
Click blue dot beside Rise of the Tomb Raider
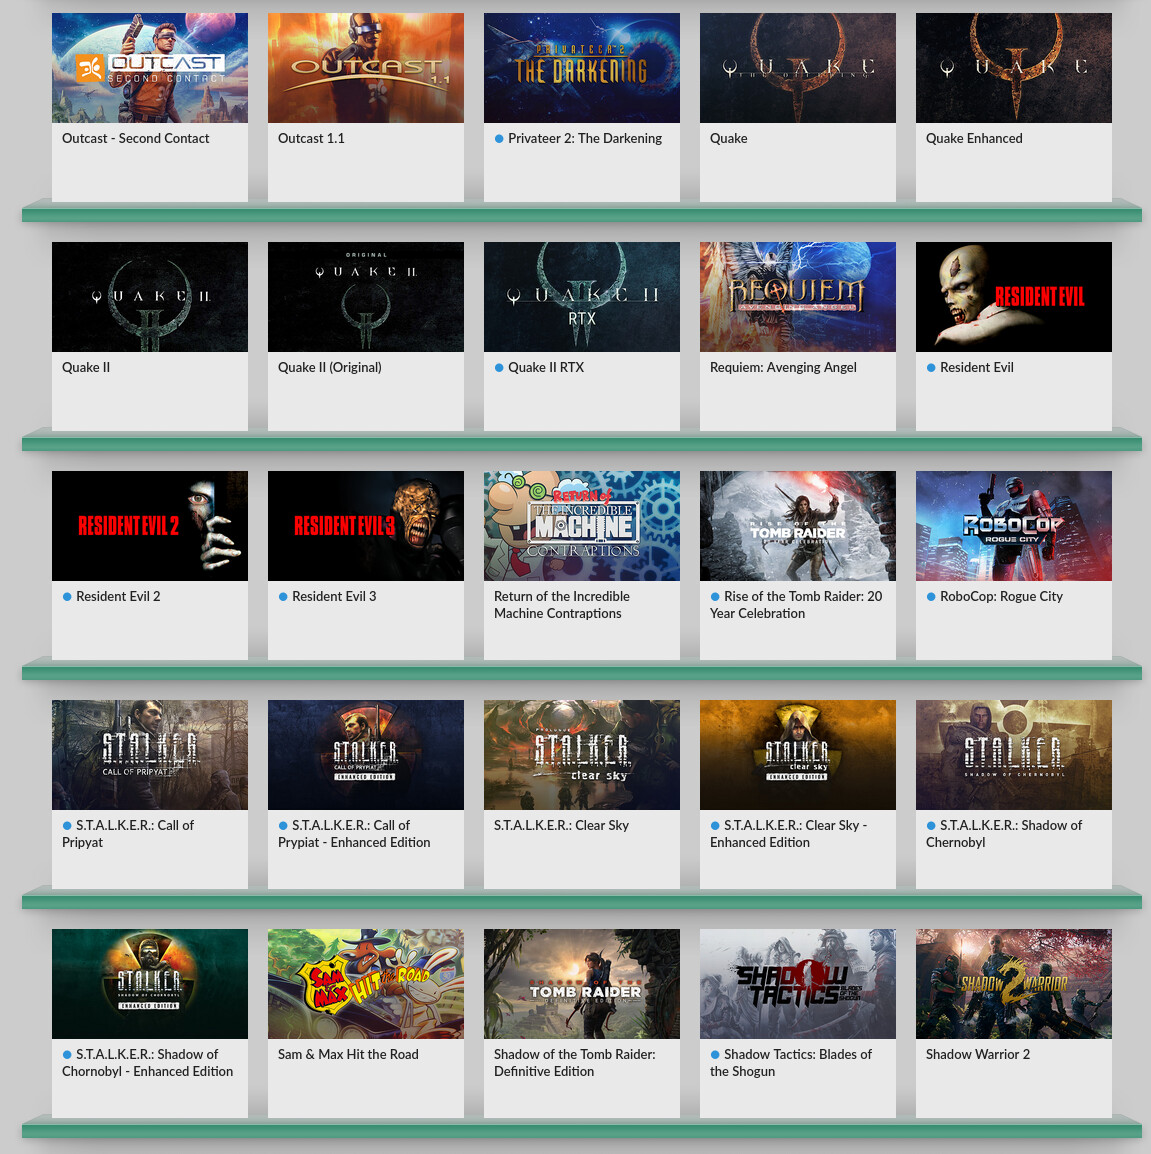(715, 597)
